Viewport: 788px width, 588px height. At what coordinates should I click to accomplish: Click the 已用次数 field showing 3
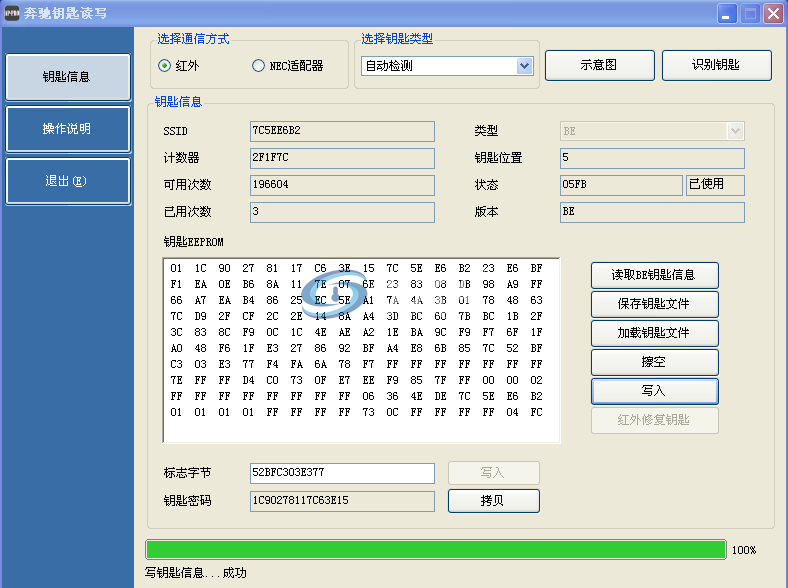tap(342, 212)
